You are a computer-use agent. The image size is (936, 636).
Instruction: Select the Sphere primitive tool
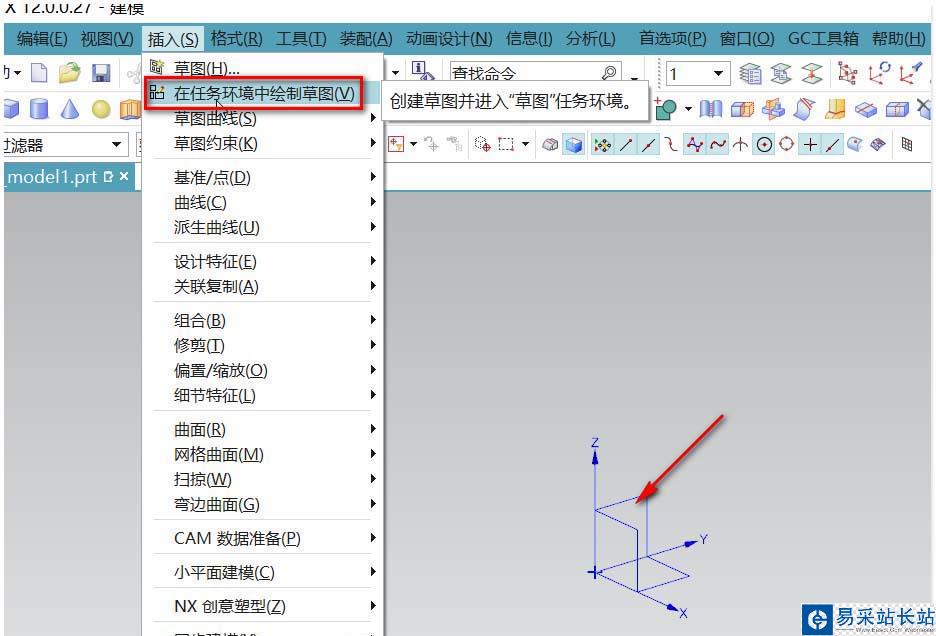click(x=101, y=109)
